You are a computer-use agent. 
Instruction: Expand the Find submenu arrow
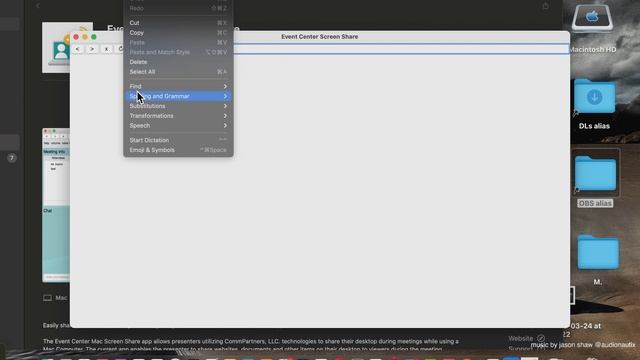225,87
